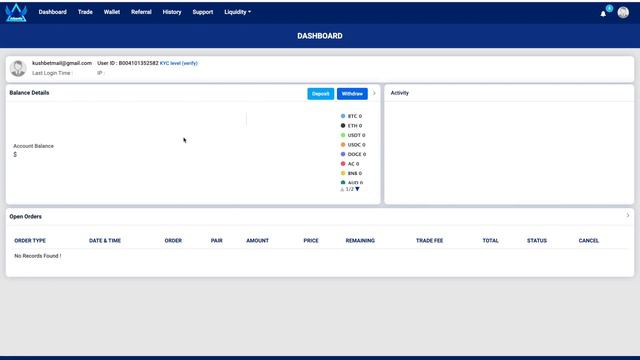Click the account email address text
The image size is (640, 360).
pyautogui.click(x=62, y=63)
